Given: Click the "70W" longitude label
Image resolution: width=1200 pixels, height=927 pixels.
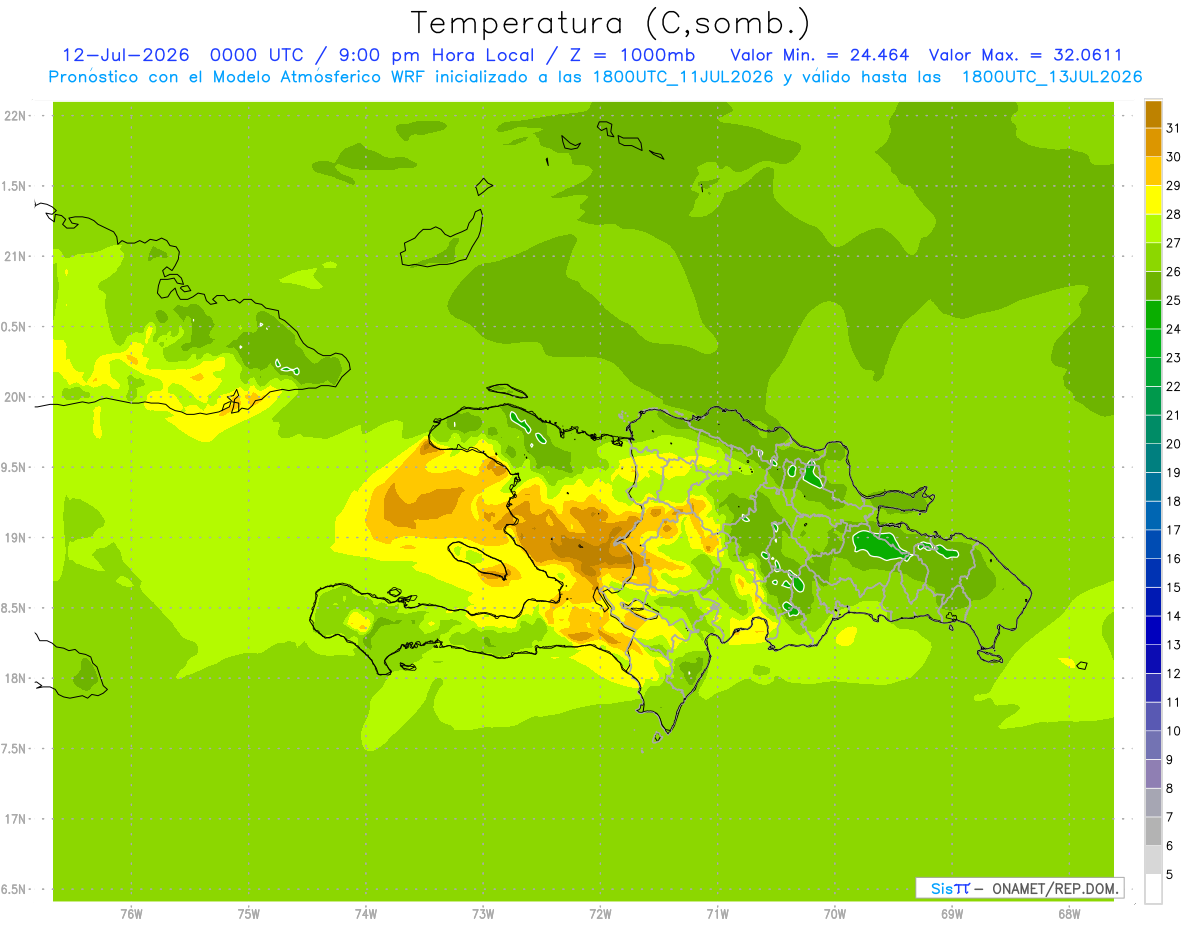Looking at the screenshot, I should [835, 914].
